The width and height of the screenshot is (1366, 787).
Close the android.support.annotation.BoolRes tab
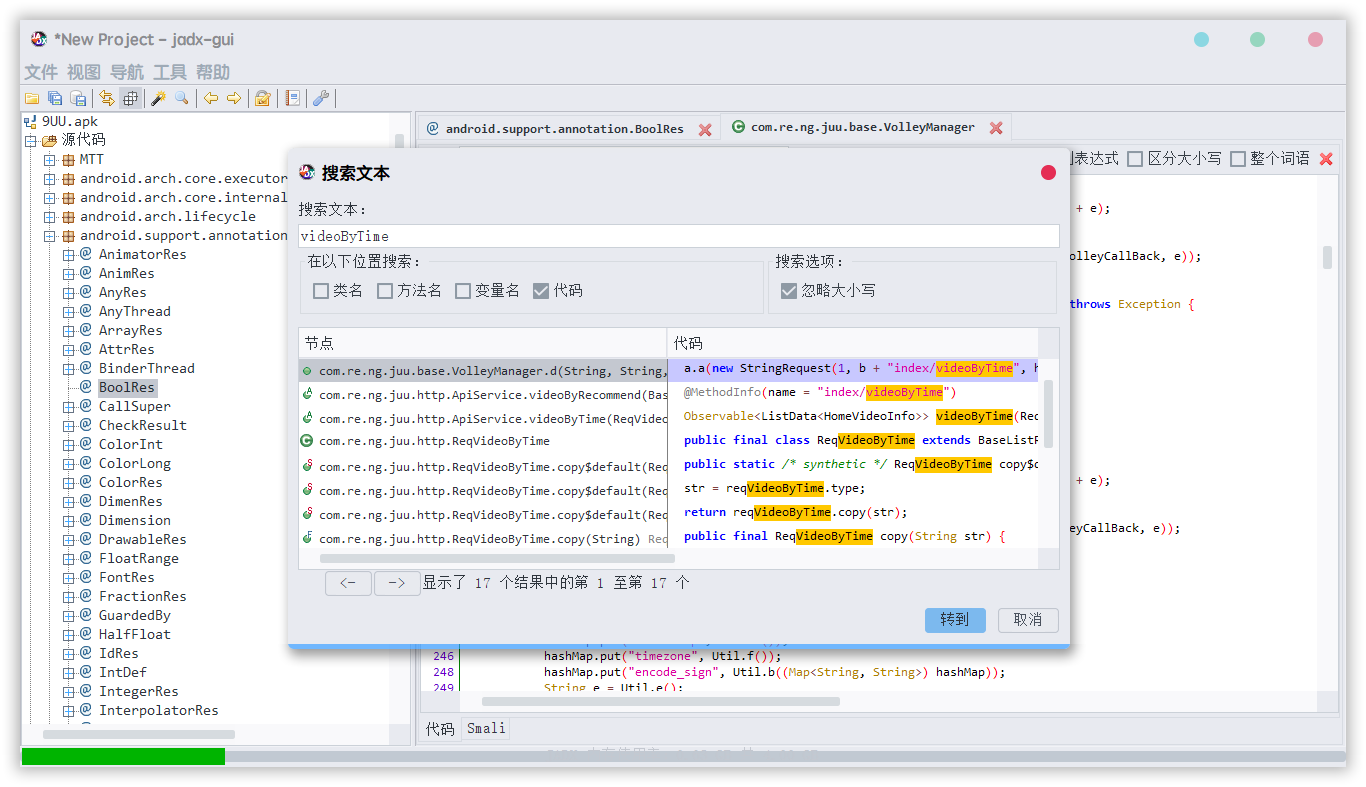pyautogui.click(x=705, y=129)
